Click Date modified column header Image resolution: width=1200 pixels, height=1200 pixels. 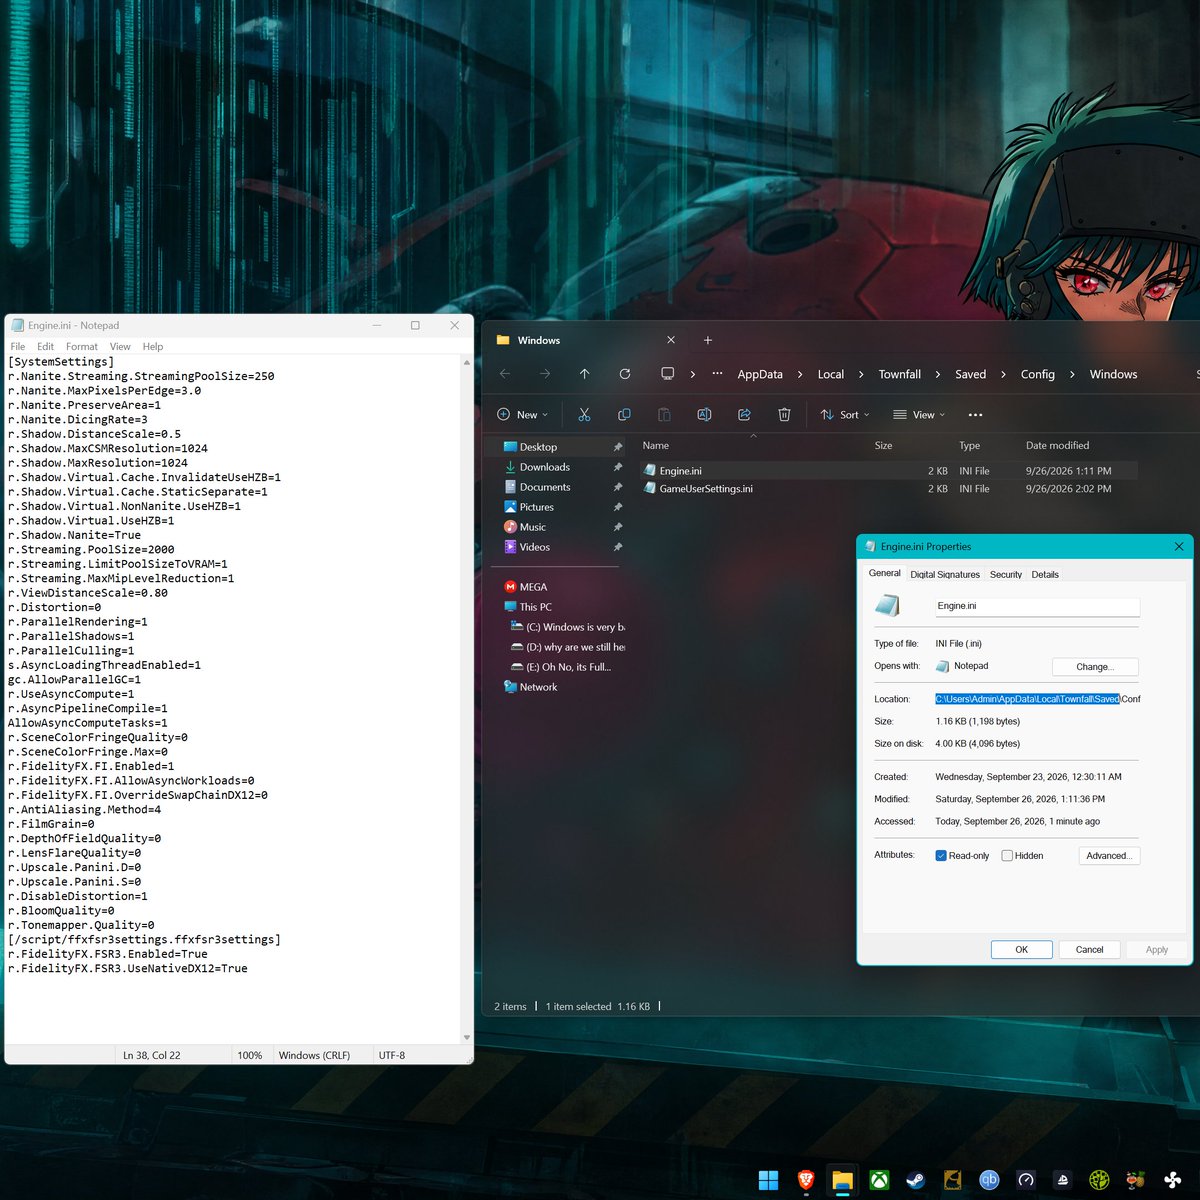pos(1057,445)
